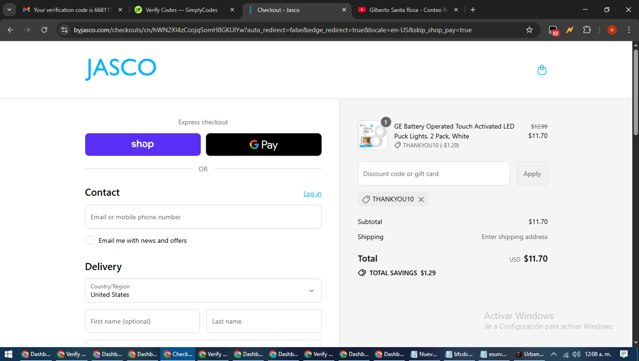Close the Checkout - Jasco tab
Image resolution: width=639 pixels, height=361 pixels.
[344, 10]
